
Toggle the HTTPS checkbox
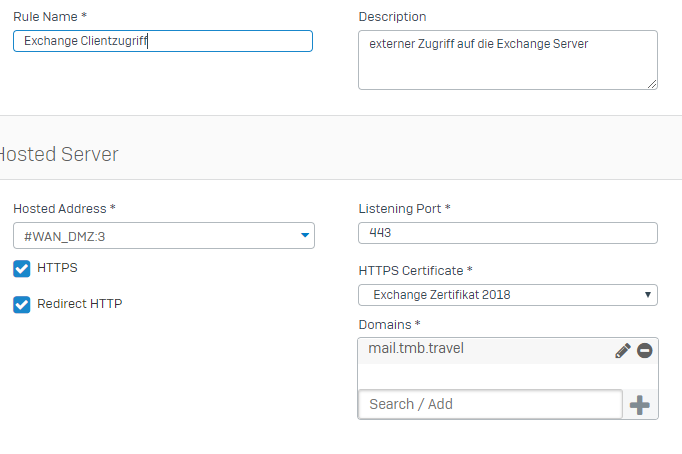pos(22,268)
